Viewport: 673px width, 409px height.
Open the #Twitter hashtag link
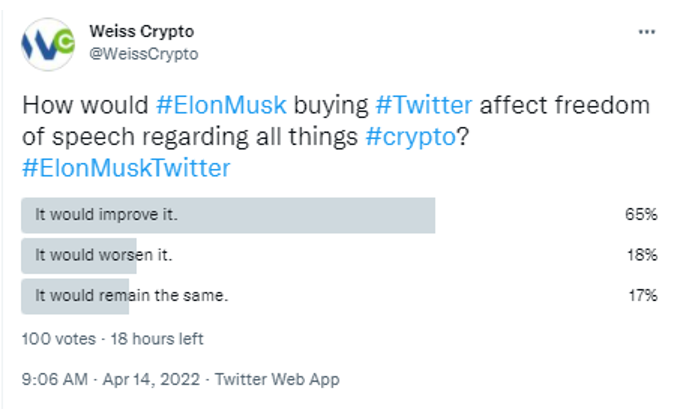(424, 105)
